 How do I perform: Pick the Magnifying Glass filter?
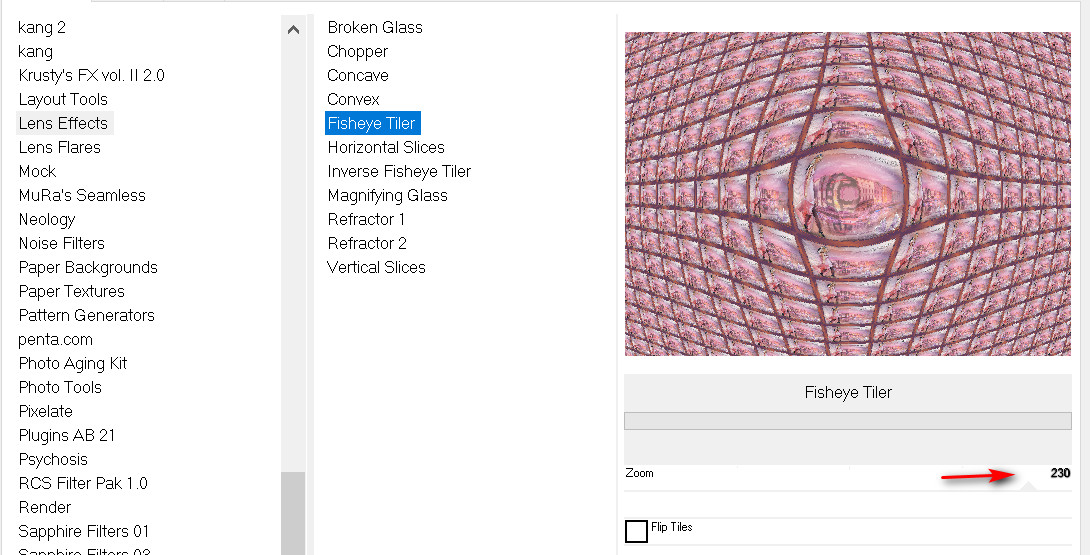point(387,195)
